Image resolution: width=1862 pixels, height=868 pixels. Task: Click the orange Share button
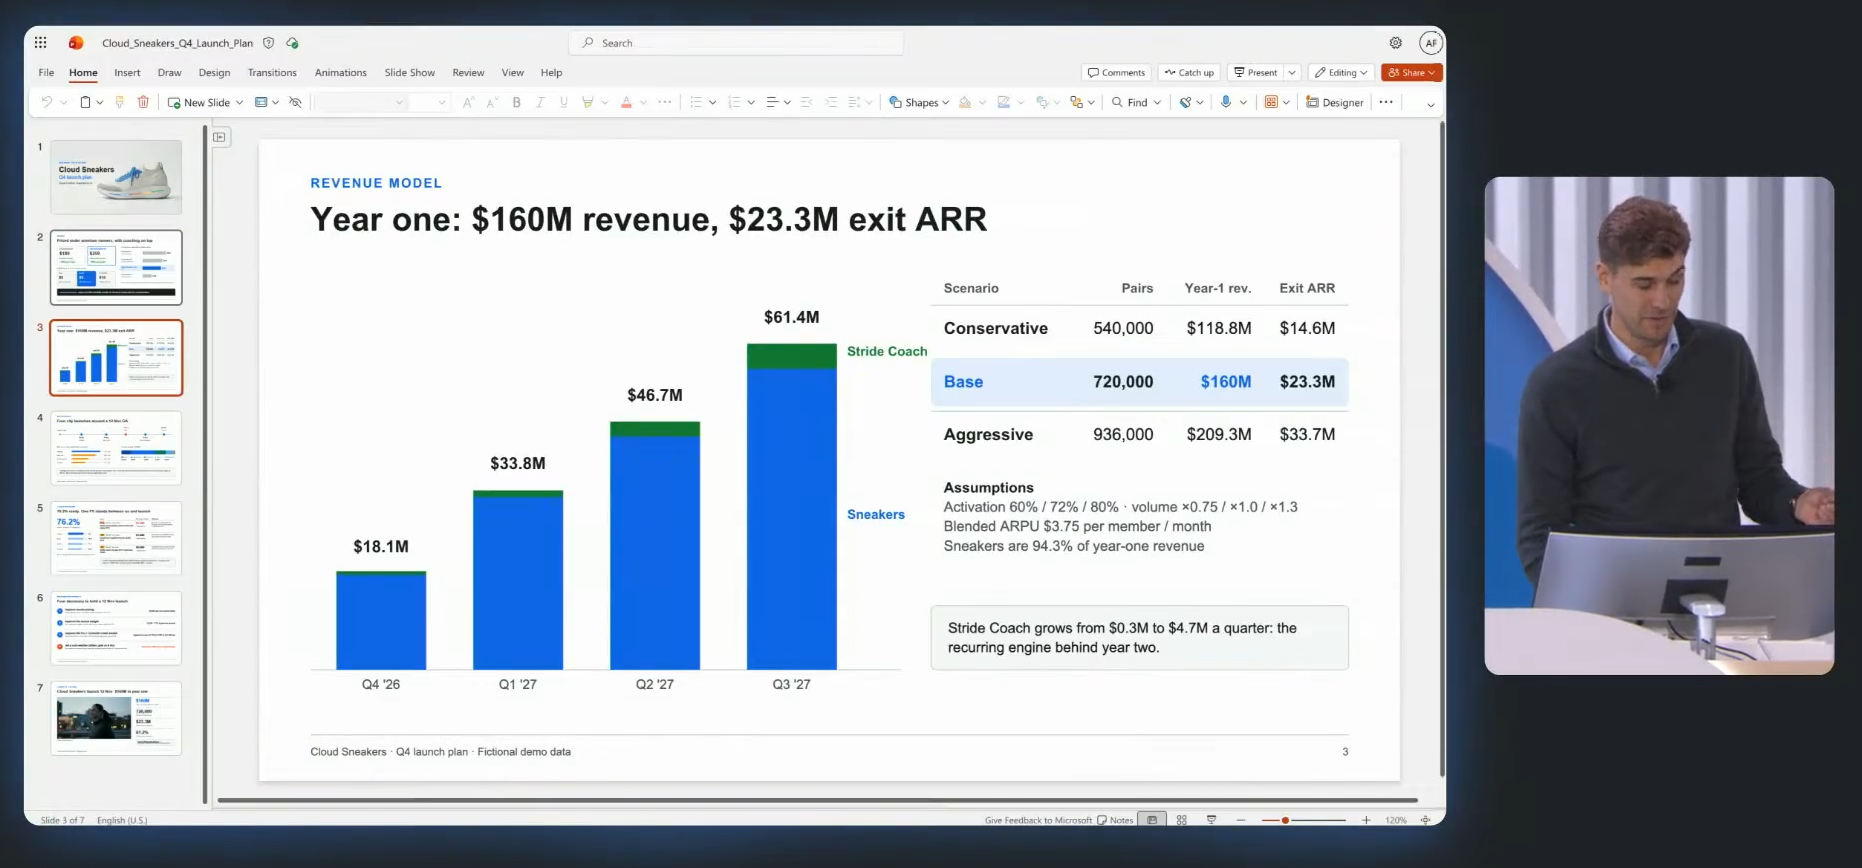point(1411,72)
